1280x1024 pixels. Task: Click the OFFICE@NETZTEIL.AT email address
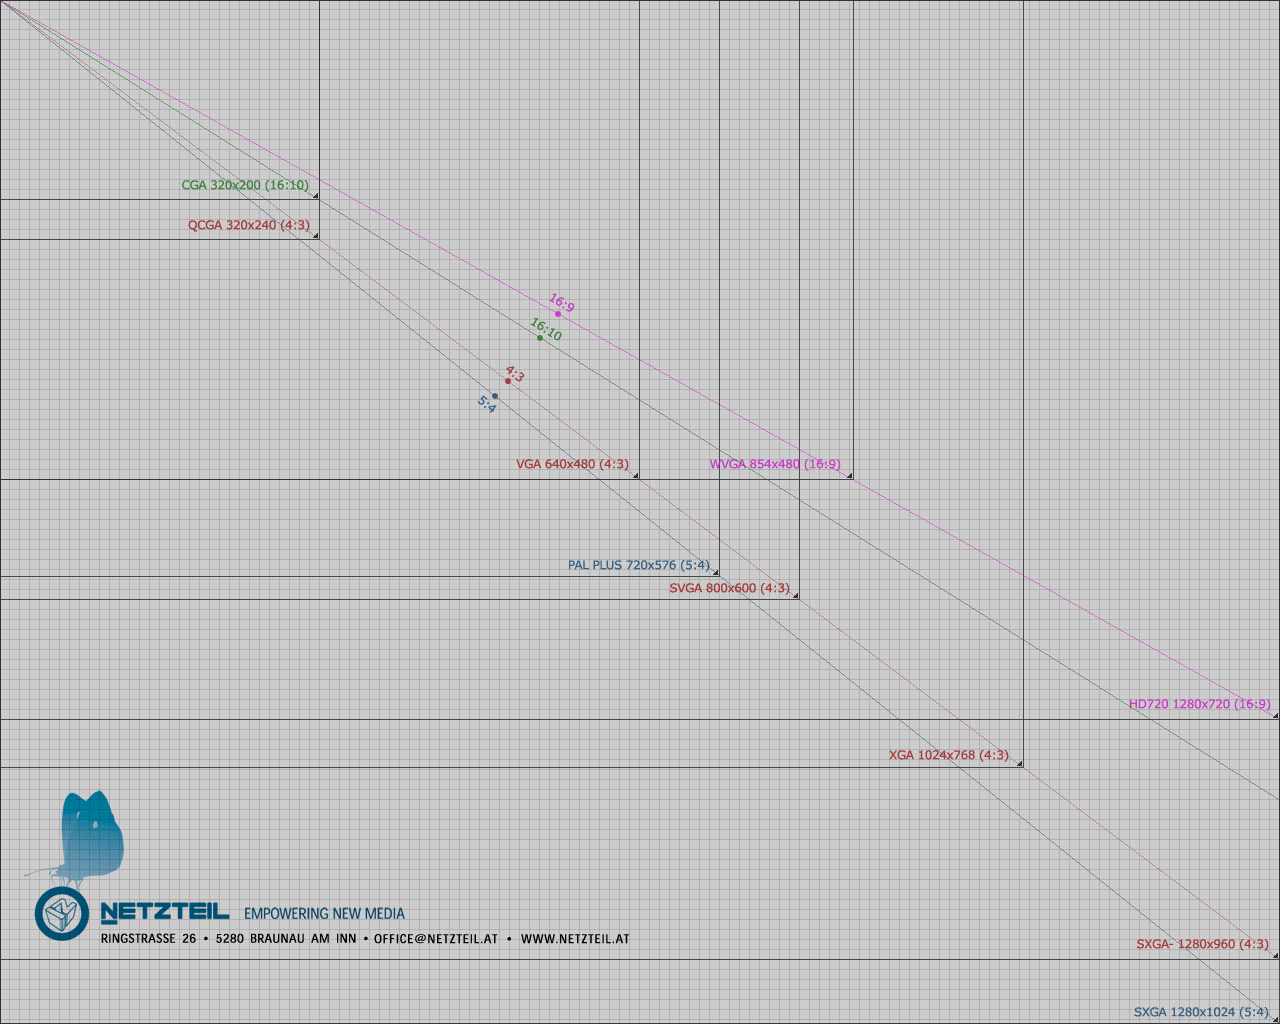(436, 939)
